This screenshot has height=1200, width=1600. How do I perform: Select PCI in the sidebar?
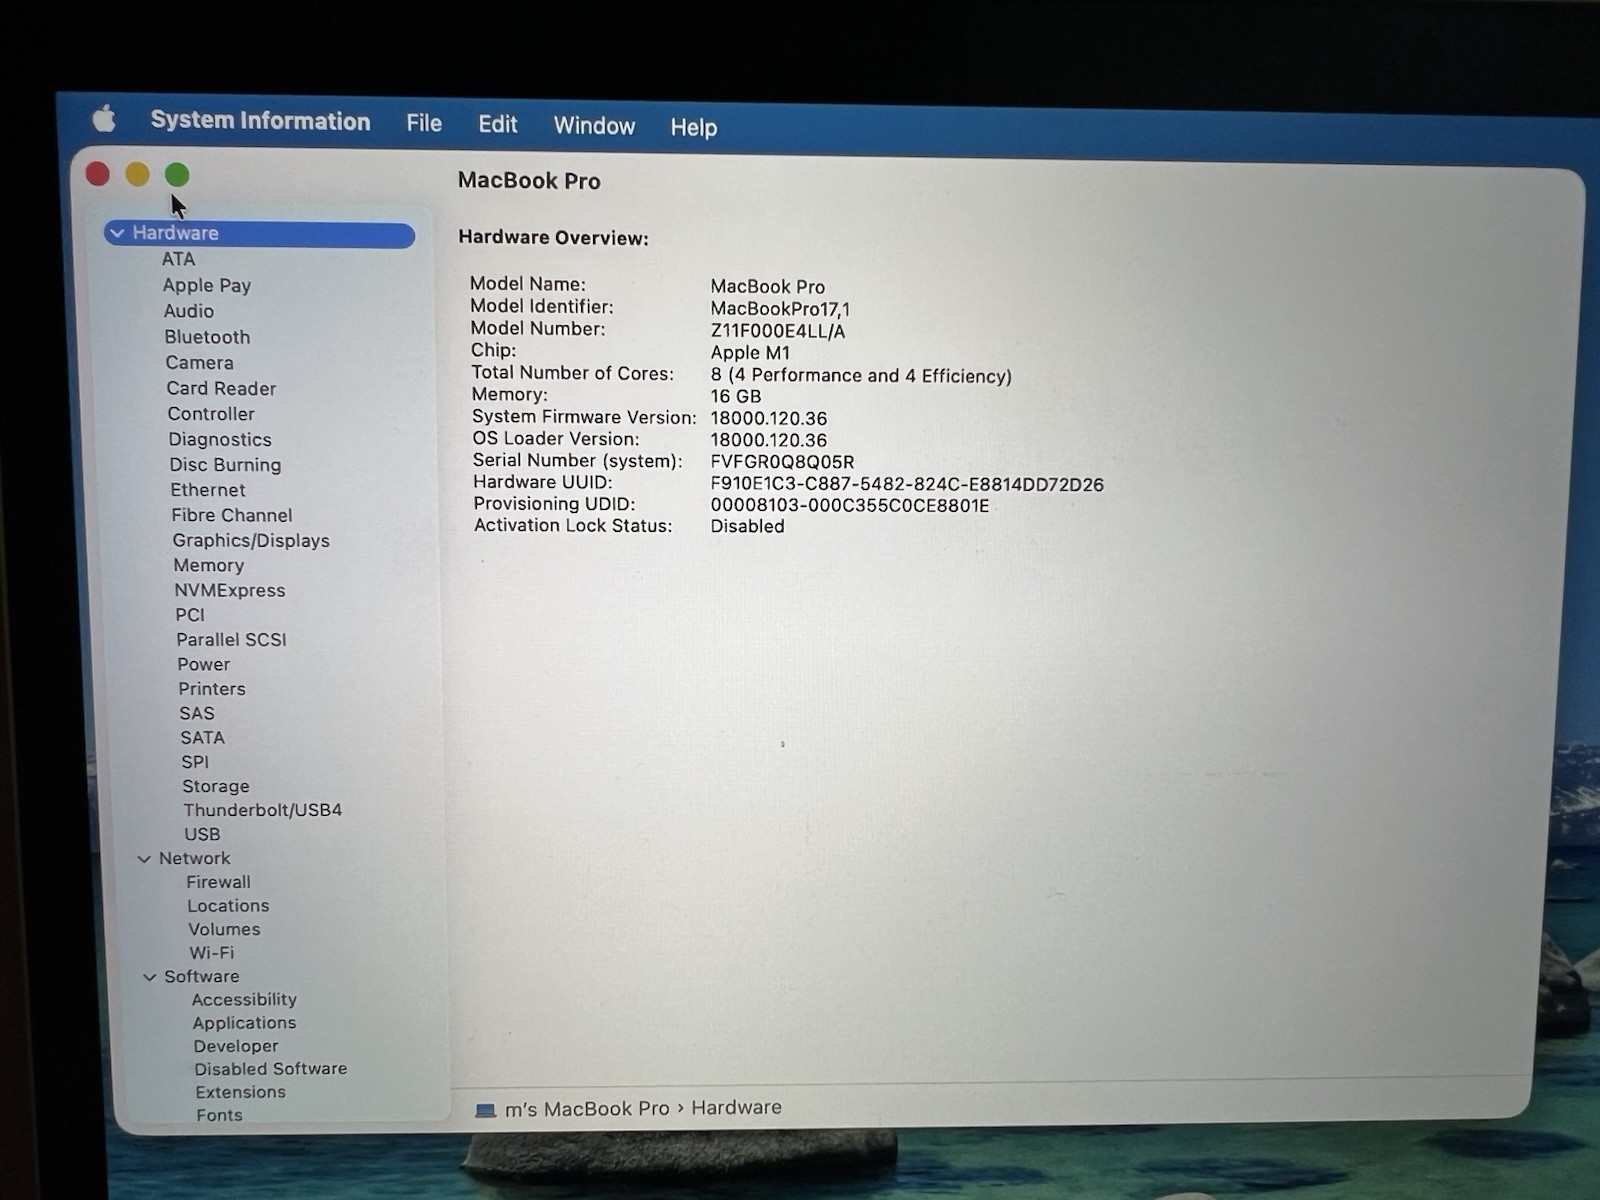click(x=190, y=615)
